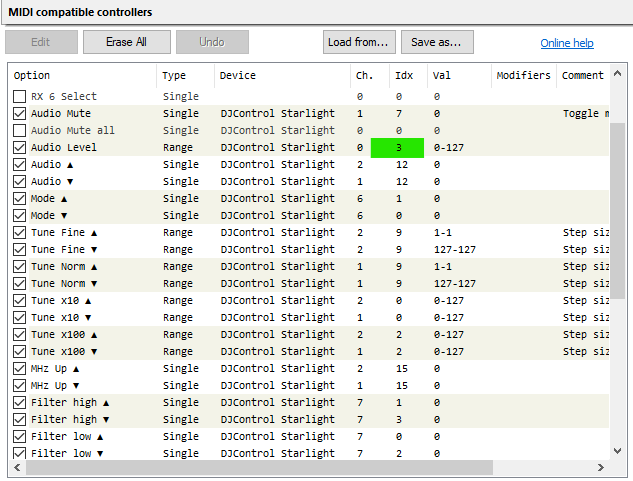The image size is (633, 481).
Task: Sort by the Idx column header
Action: coord(408,76)
